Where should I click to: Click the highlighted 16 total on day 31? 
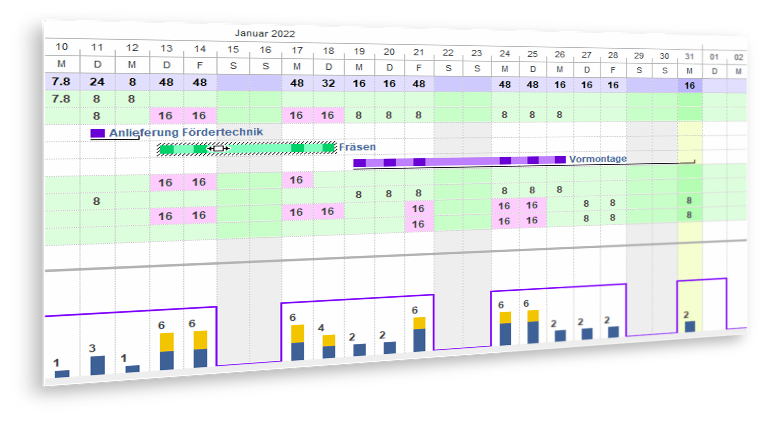689,86
